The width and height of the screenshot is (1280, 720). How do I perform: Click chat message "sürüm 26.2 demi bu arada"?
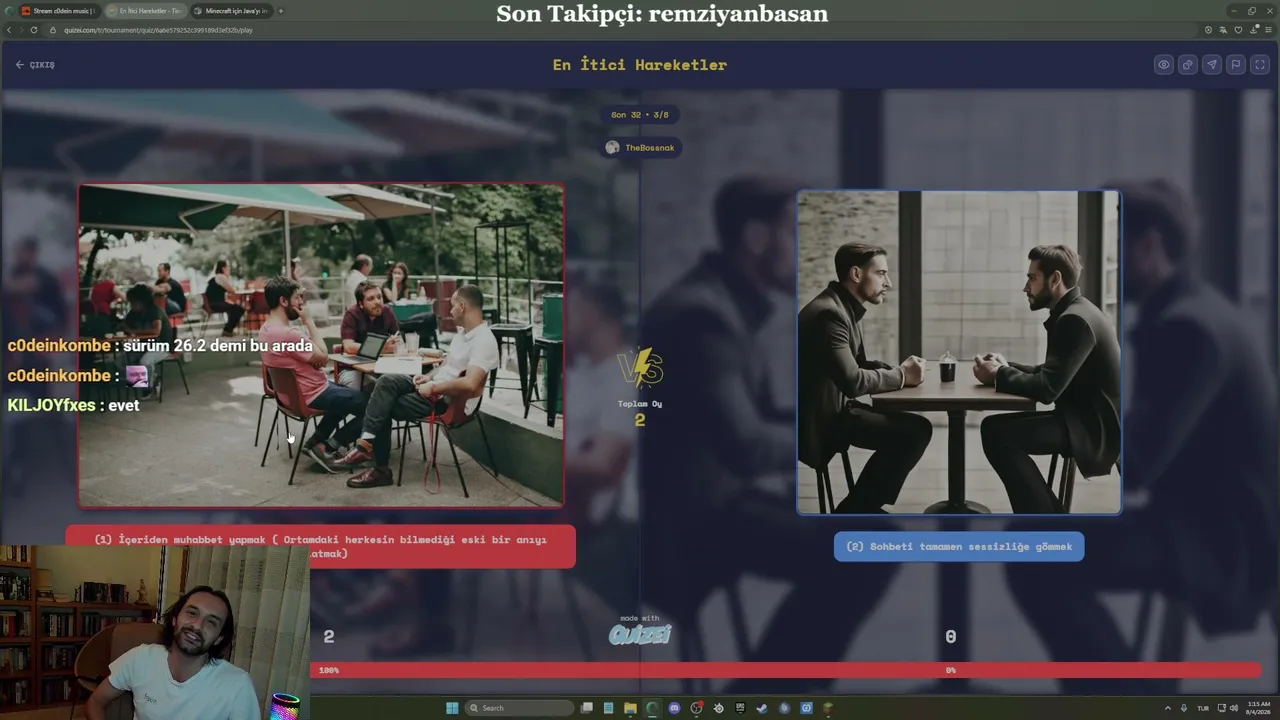(218, 346)
